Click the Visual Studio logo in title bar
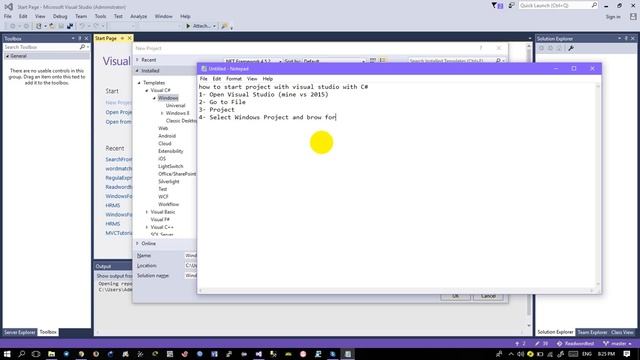640x360 pixels. (x=8, y=7)
